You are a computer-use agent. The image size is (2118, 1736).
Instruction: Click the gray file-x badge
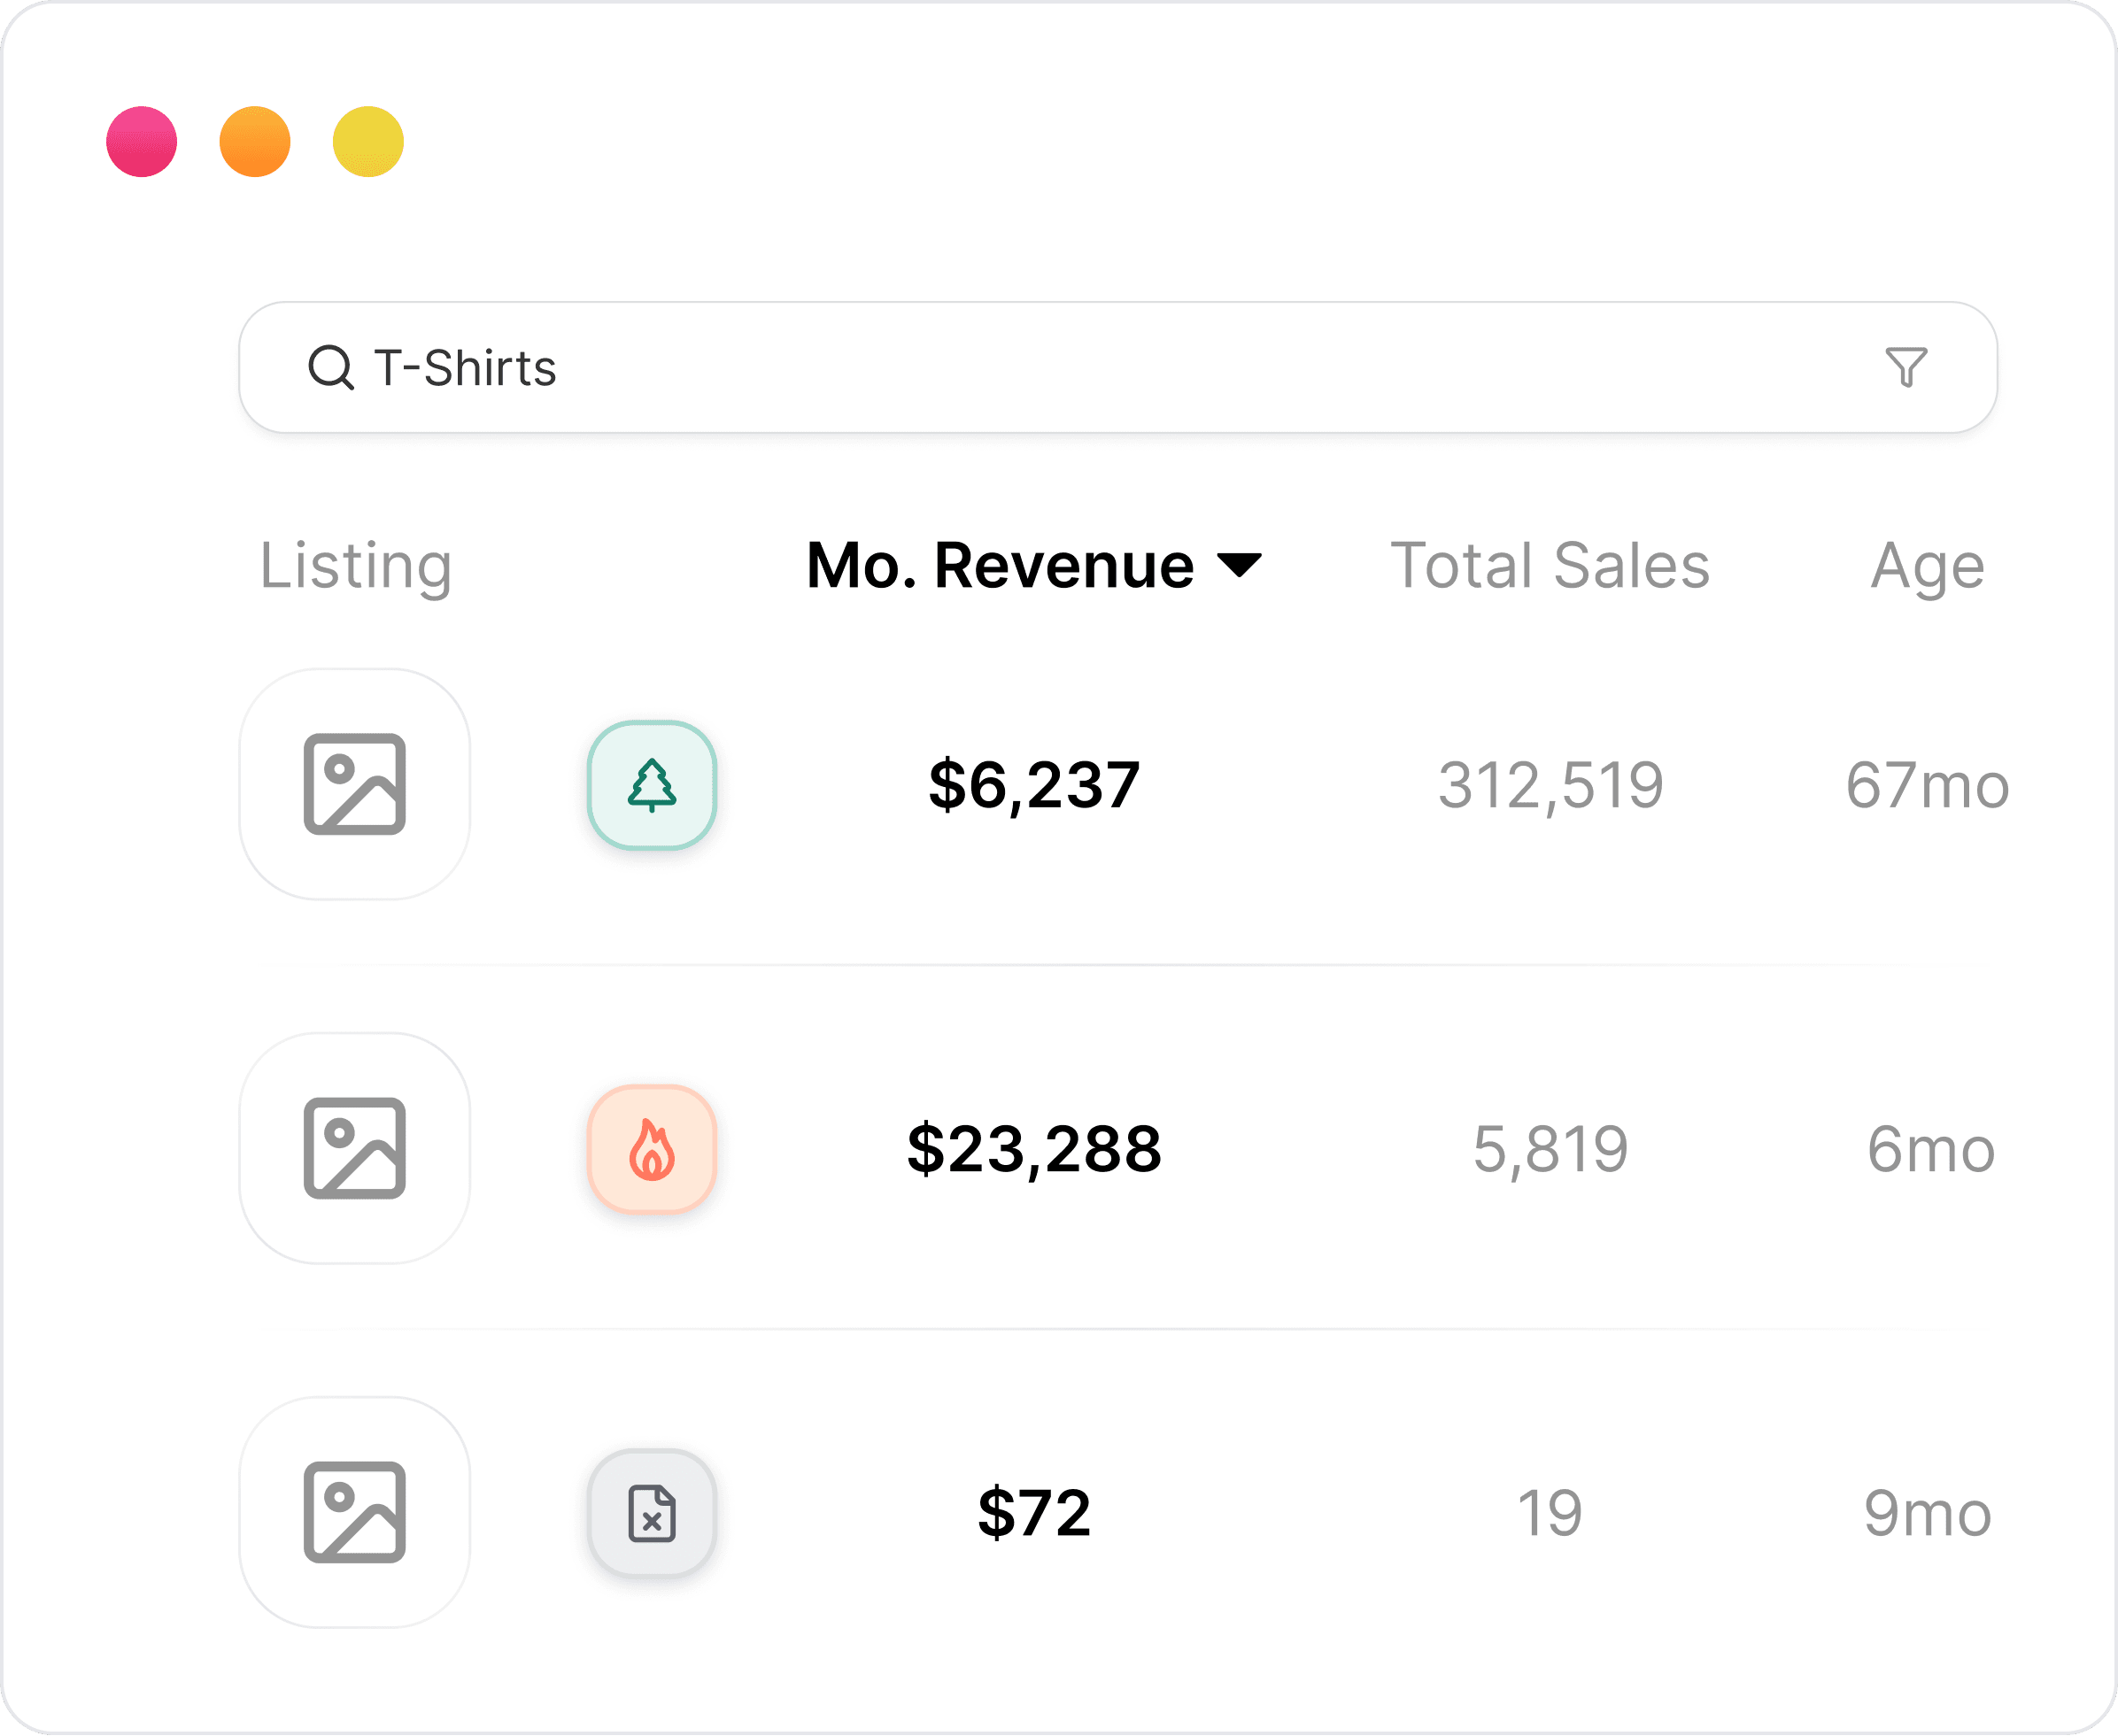pyautogui.click(x=652, y=1513)
